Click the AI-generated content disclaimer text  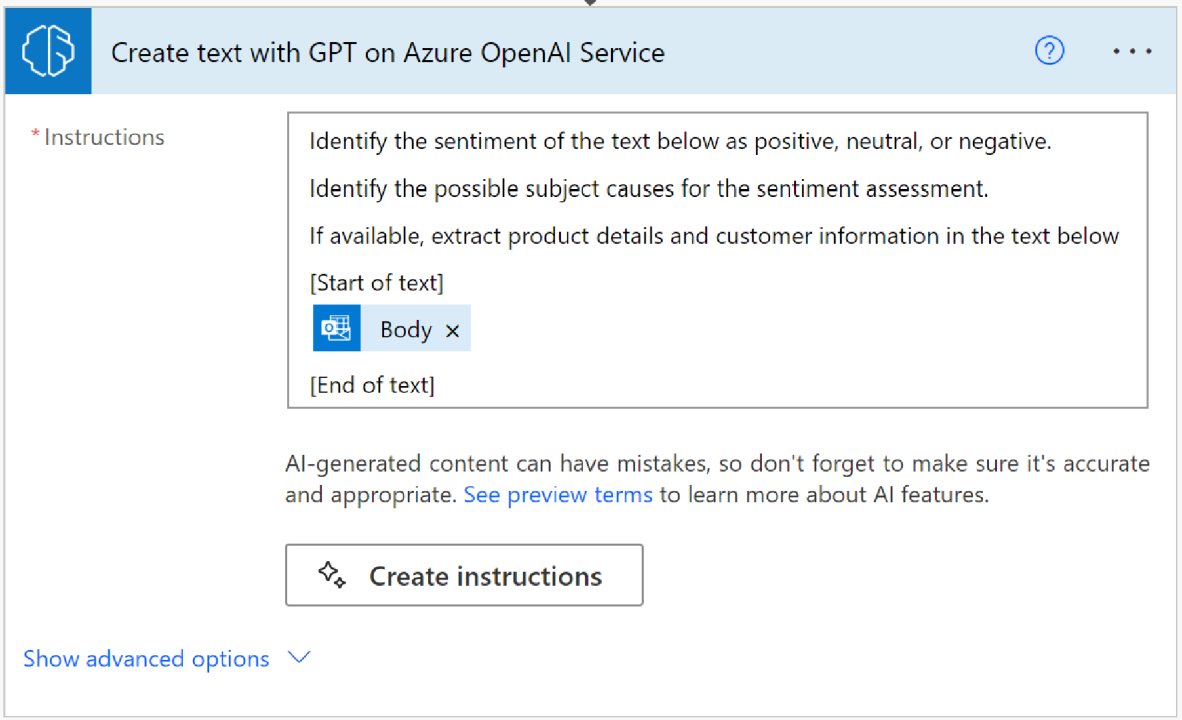click(716, 464)
